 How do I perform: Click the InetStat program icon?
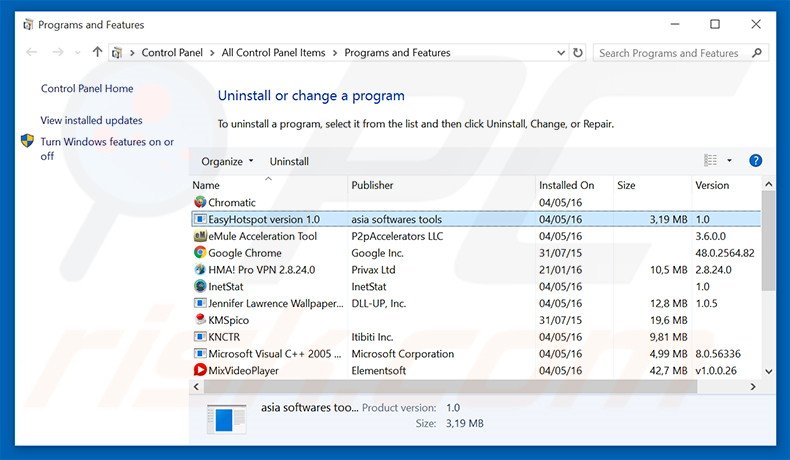tap(200, 286)
